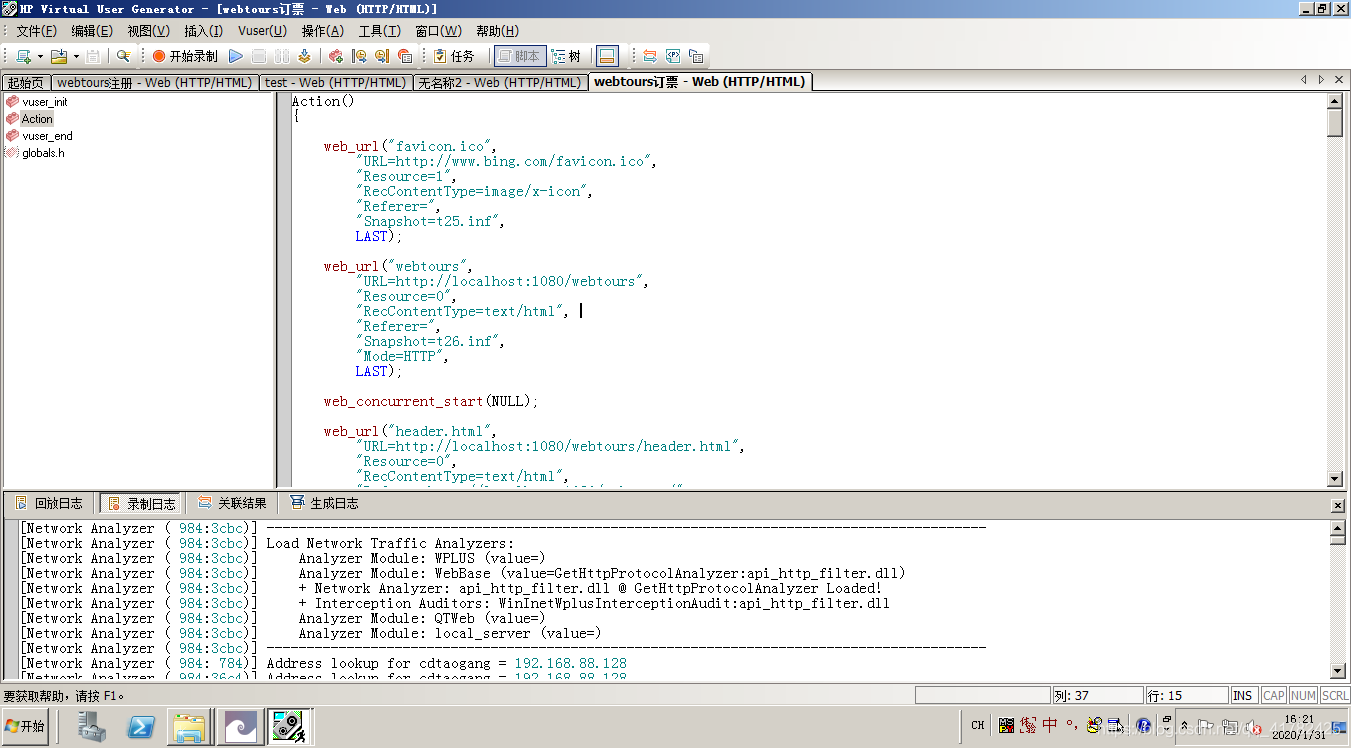The image size is (1351, 748).
Task: Select Action in the script tree
Action: [x=37, y=119]
